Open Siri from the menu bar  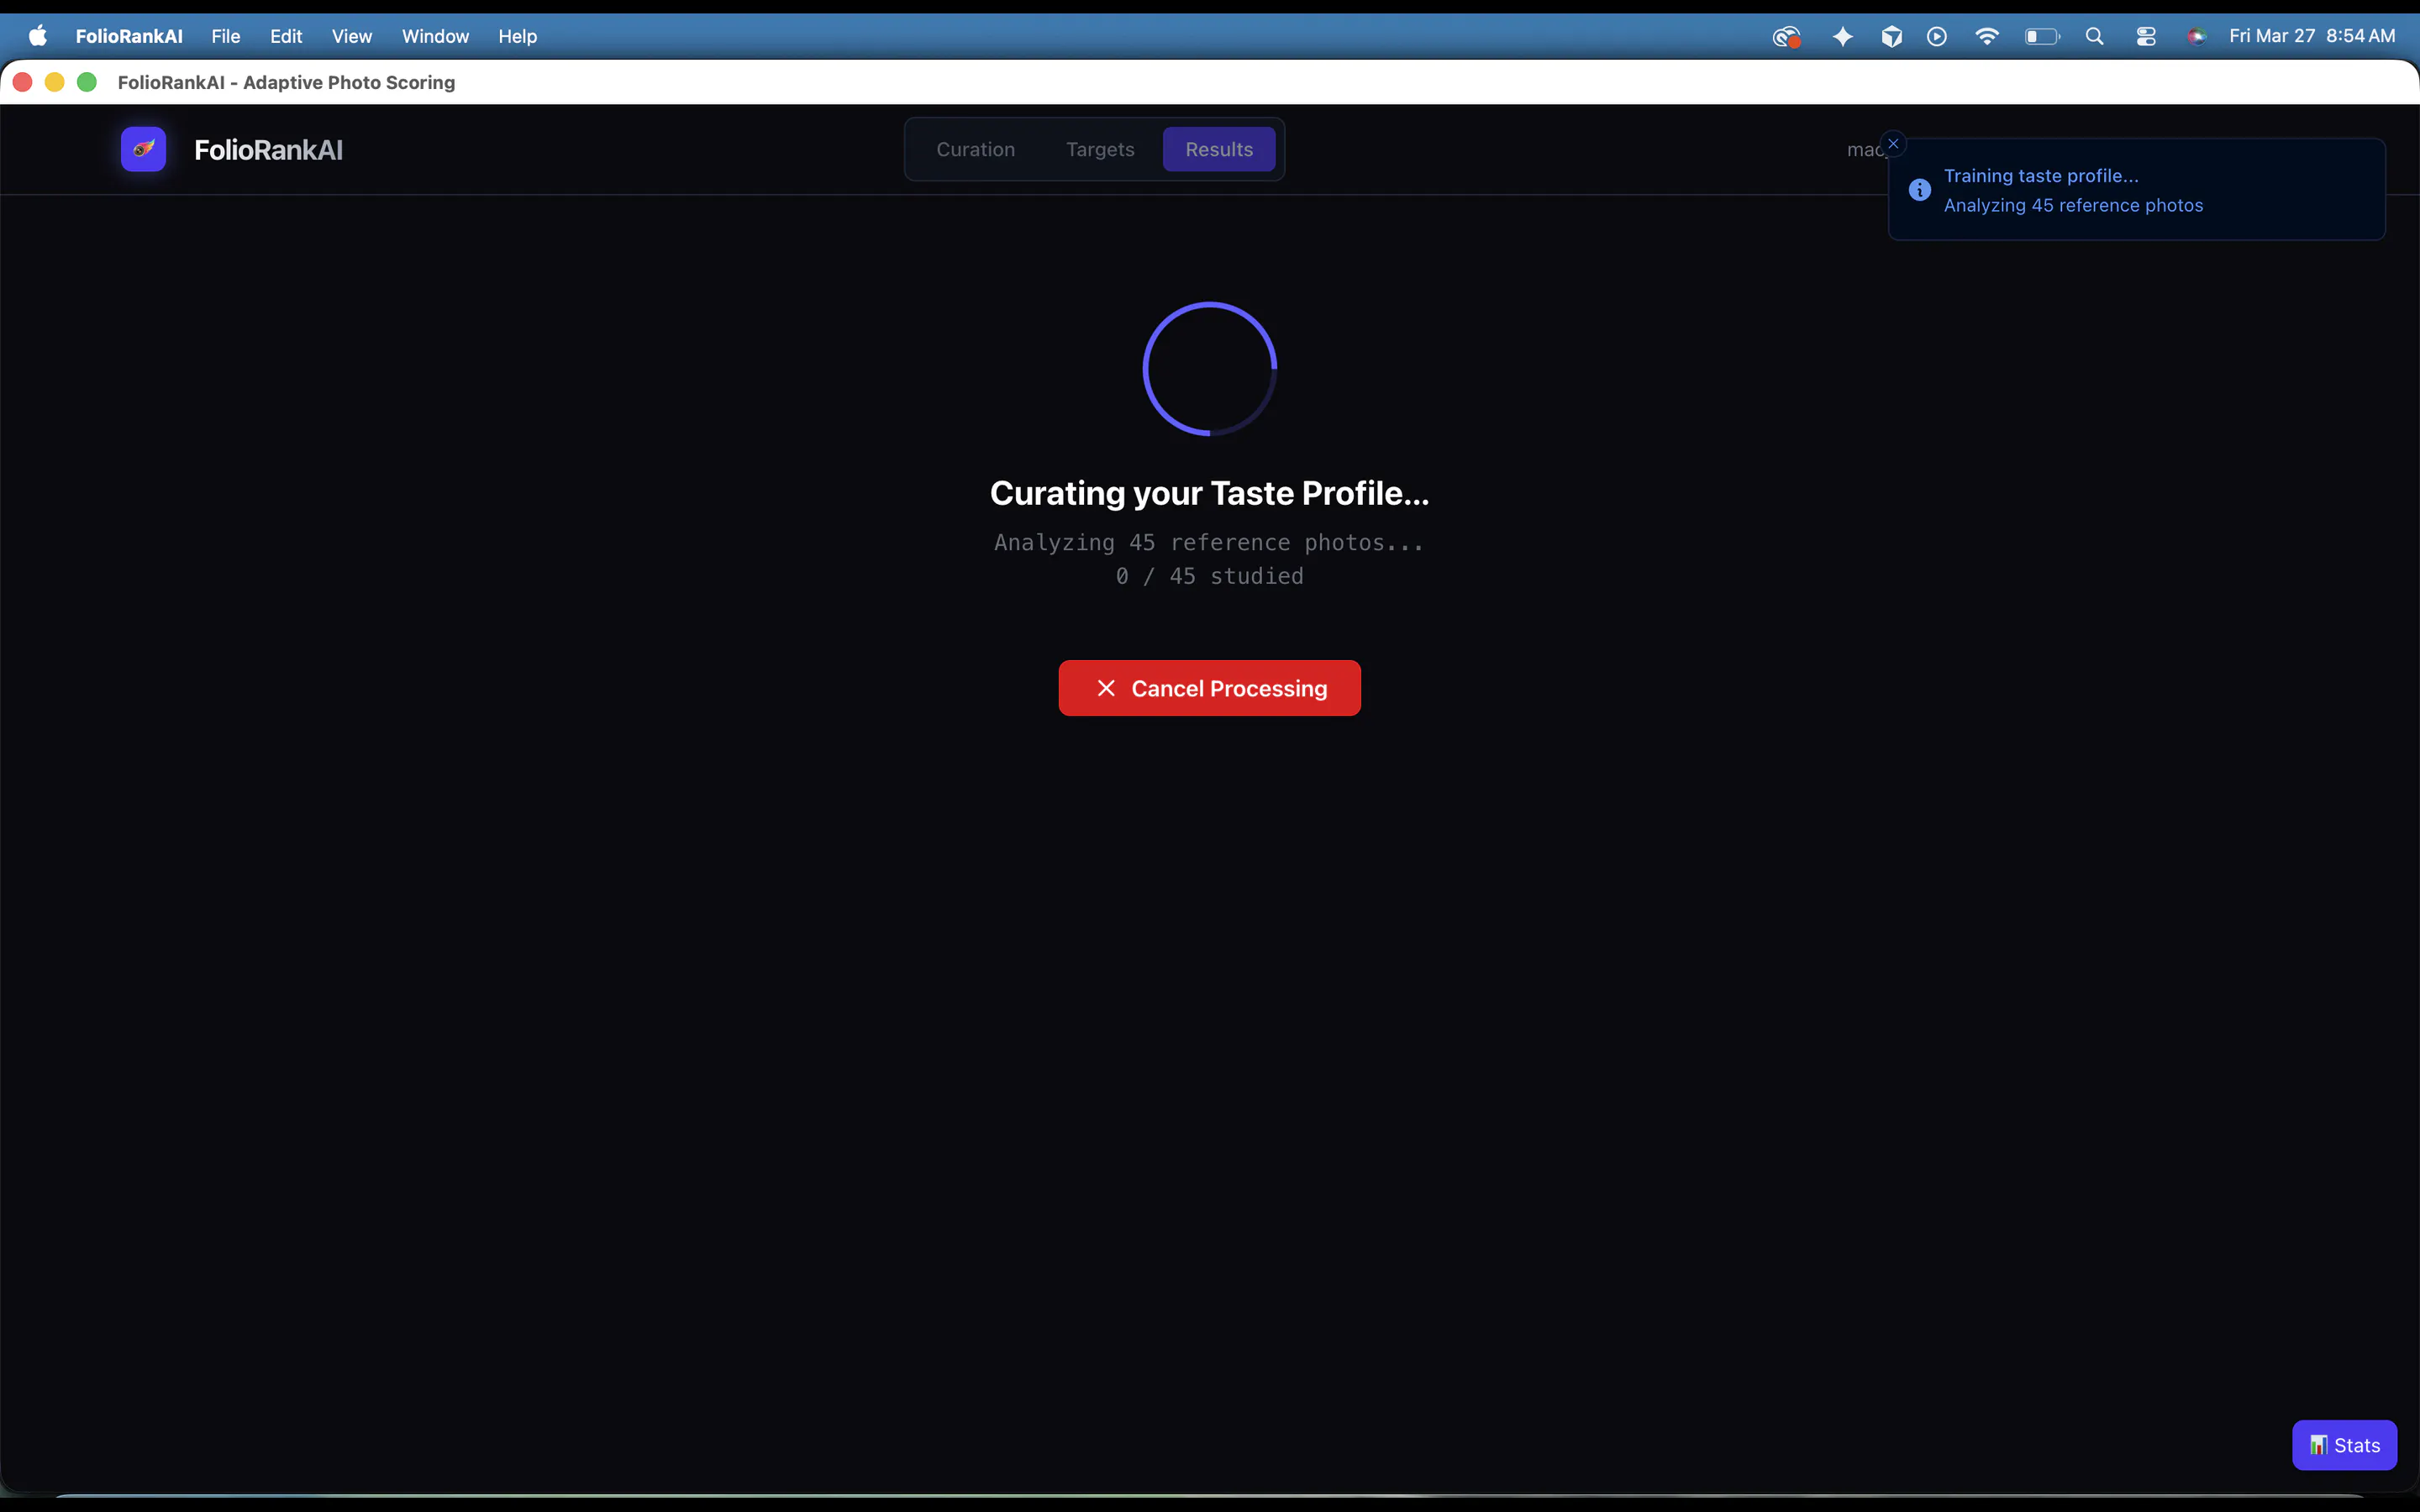coord(2197,36)
